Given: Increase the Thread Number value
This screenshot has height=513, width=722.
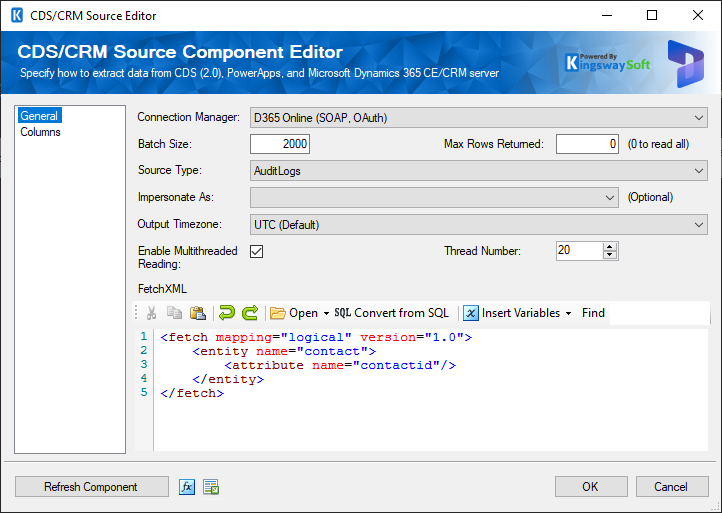Looking at the screenshot, I should pyautogui.click(x=610, y=247).
